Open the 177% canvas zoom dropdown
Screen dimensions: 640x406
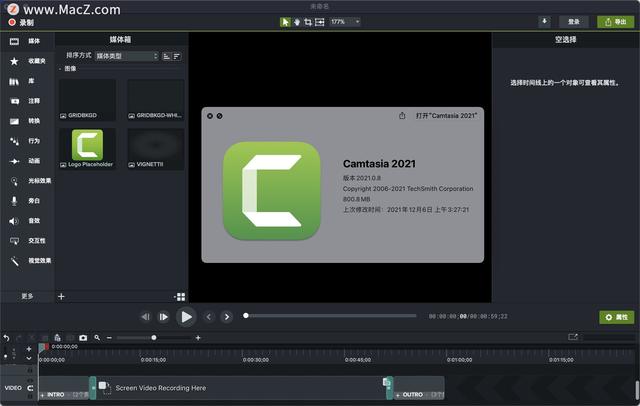[345, 22]
